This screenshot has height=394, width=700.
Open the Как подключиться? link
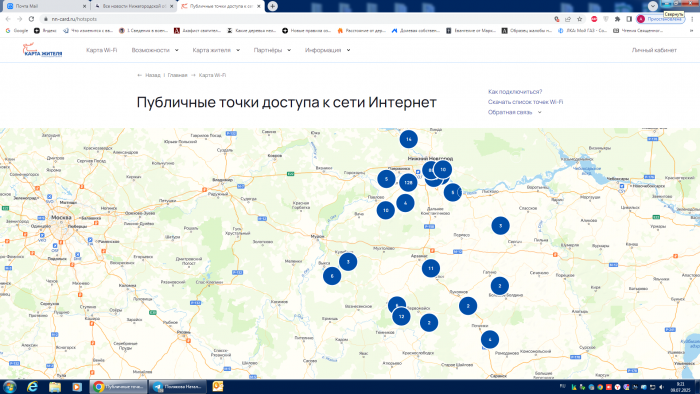(515, 91)
